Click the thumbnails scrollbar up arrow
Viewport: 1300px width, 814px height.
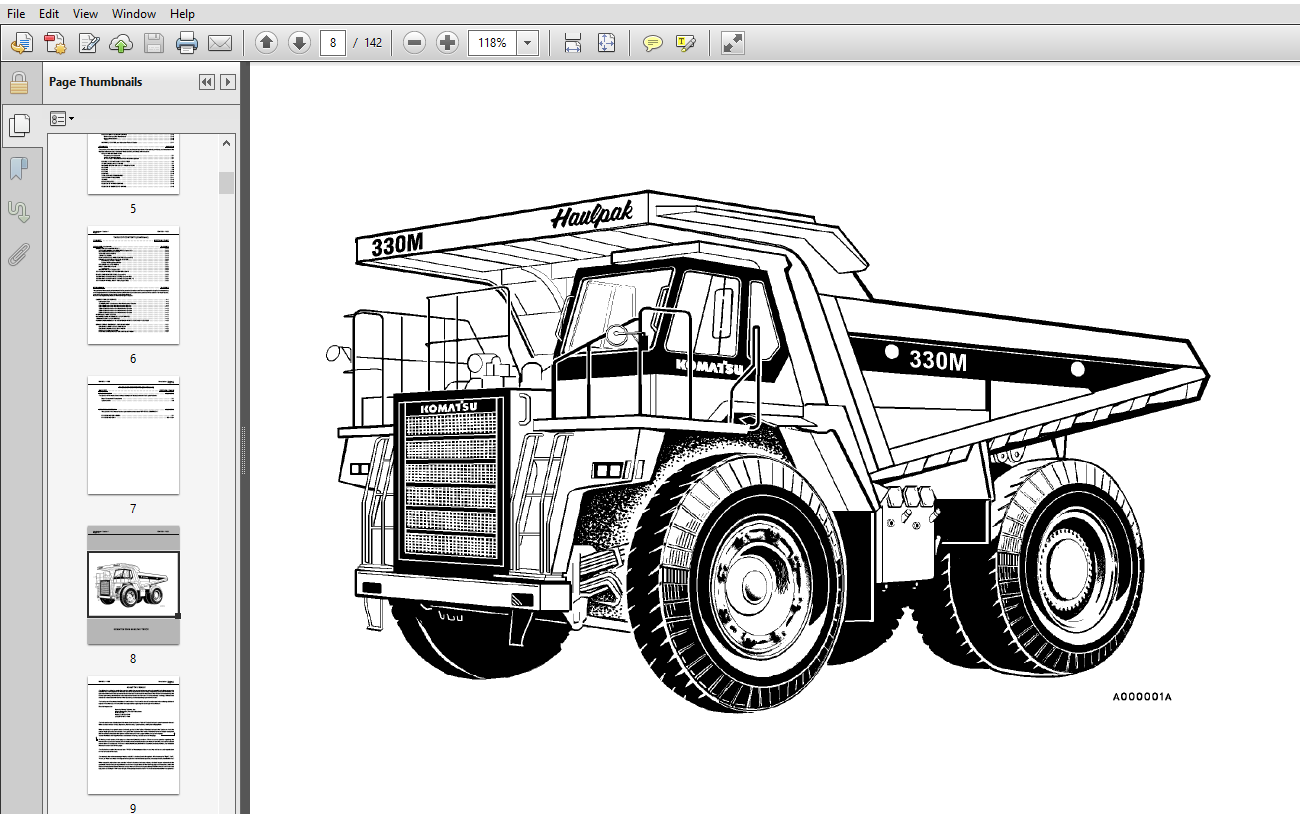tap(227, 143)
